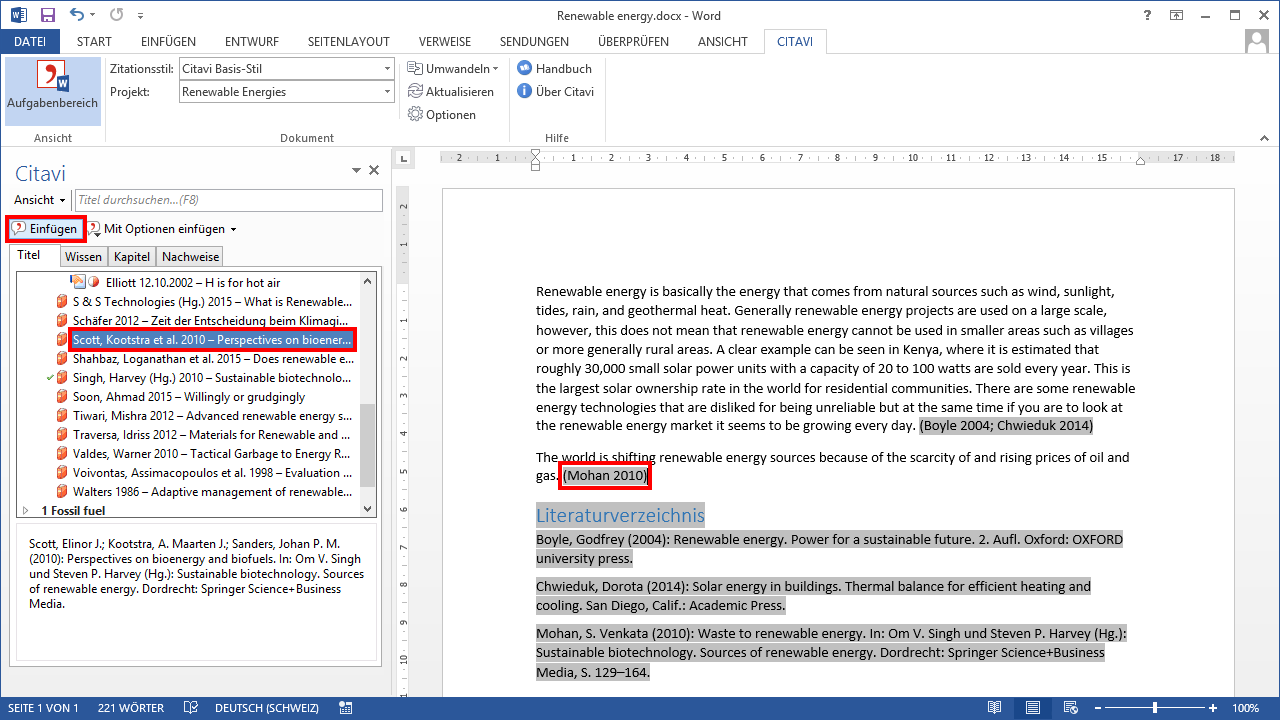Switch to the SEITENLAYOUT ribbon tab

349,41
